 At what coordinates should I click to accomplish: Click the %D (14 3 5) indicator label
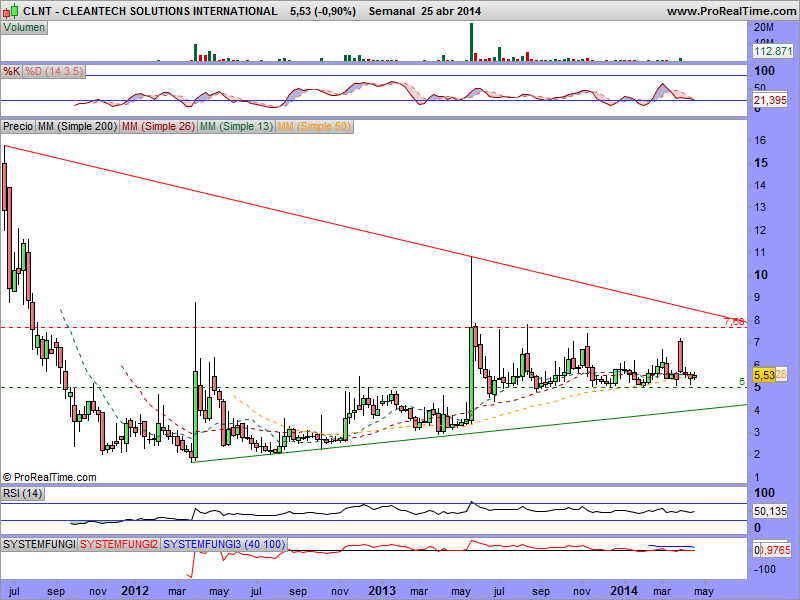tap(54, 71)
